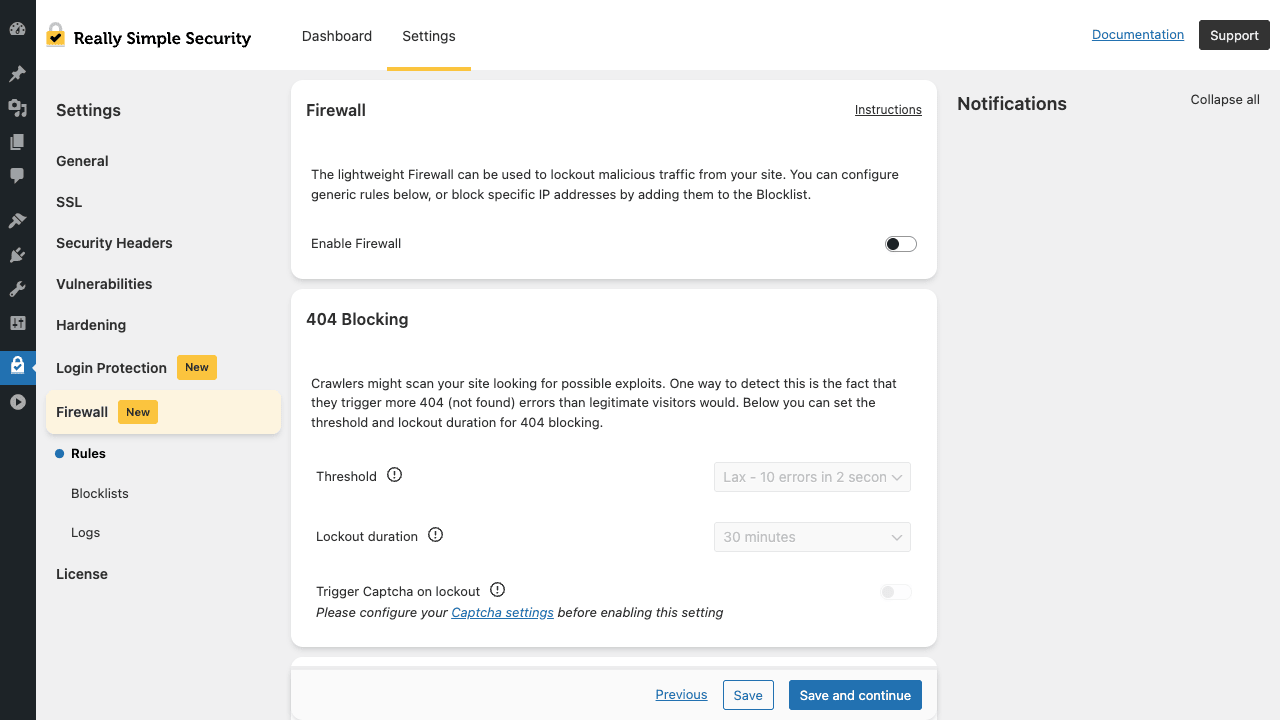Select Blocklists submenu item
The height and width of the screenshot is (720, 1280).
(100, 494)
